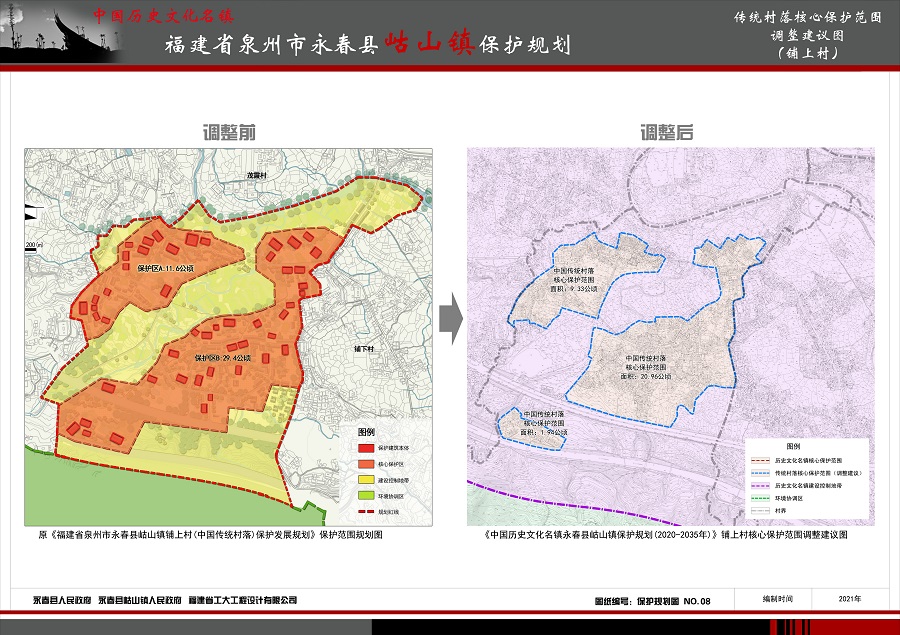The height and width of the screenshot is (635, 900).
Task: Click the 2021年 date cell in footer
Action: pos(849,598)
